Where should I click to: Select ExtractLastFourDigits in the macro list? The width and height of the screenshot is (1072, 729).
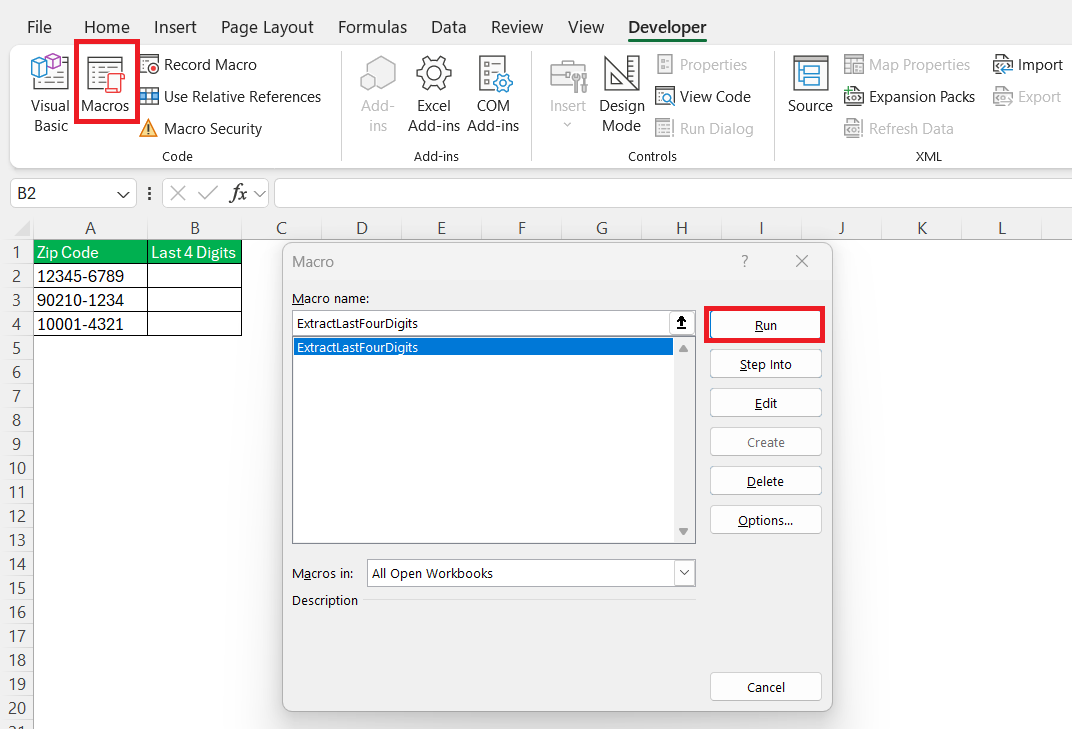pyautogui.click(x=483, y=347)
